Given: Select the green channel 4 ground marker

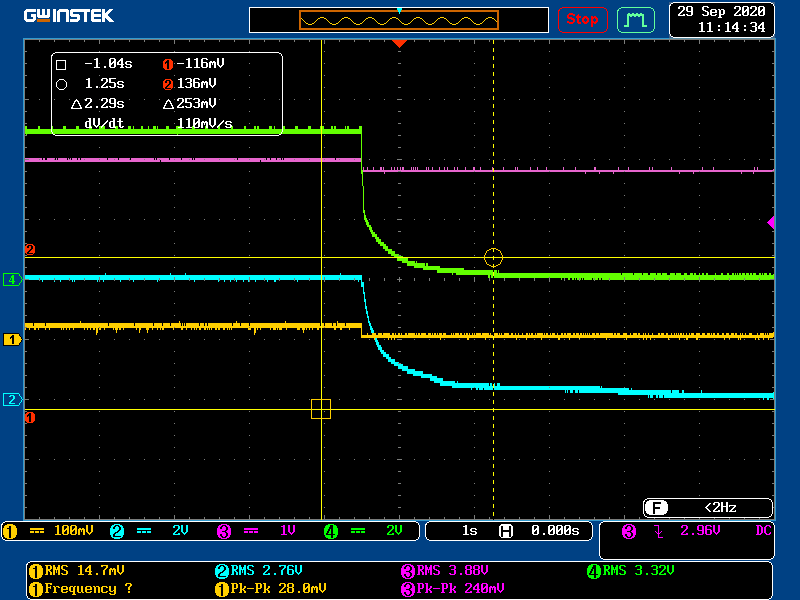Looking at the screenshot, I should (x=13, y=280).
